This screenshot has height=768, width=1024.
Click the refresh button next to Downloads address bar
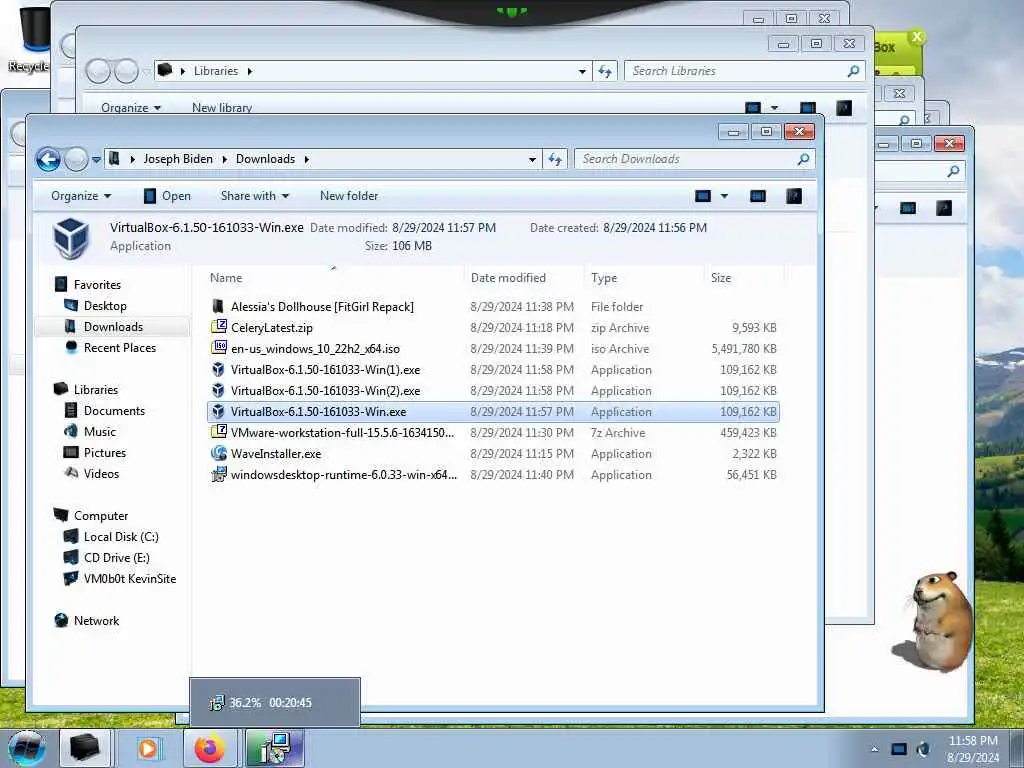(x=555, y=159)
